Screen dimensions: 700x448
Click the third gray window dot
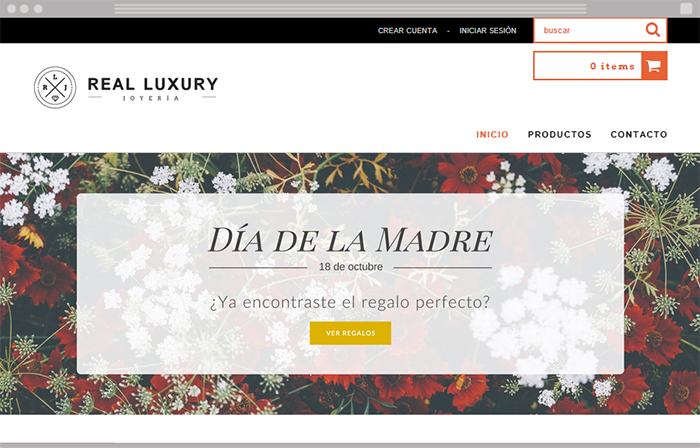tap(38, 8)
